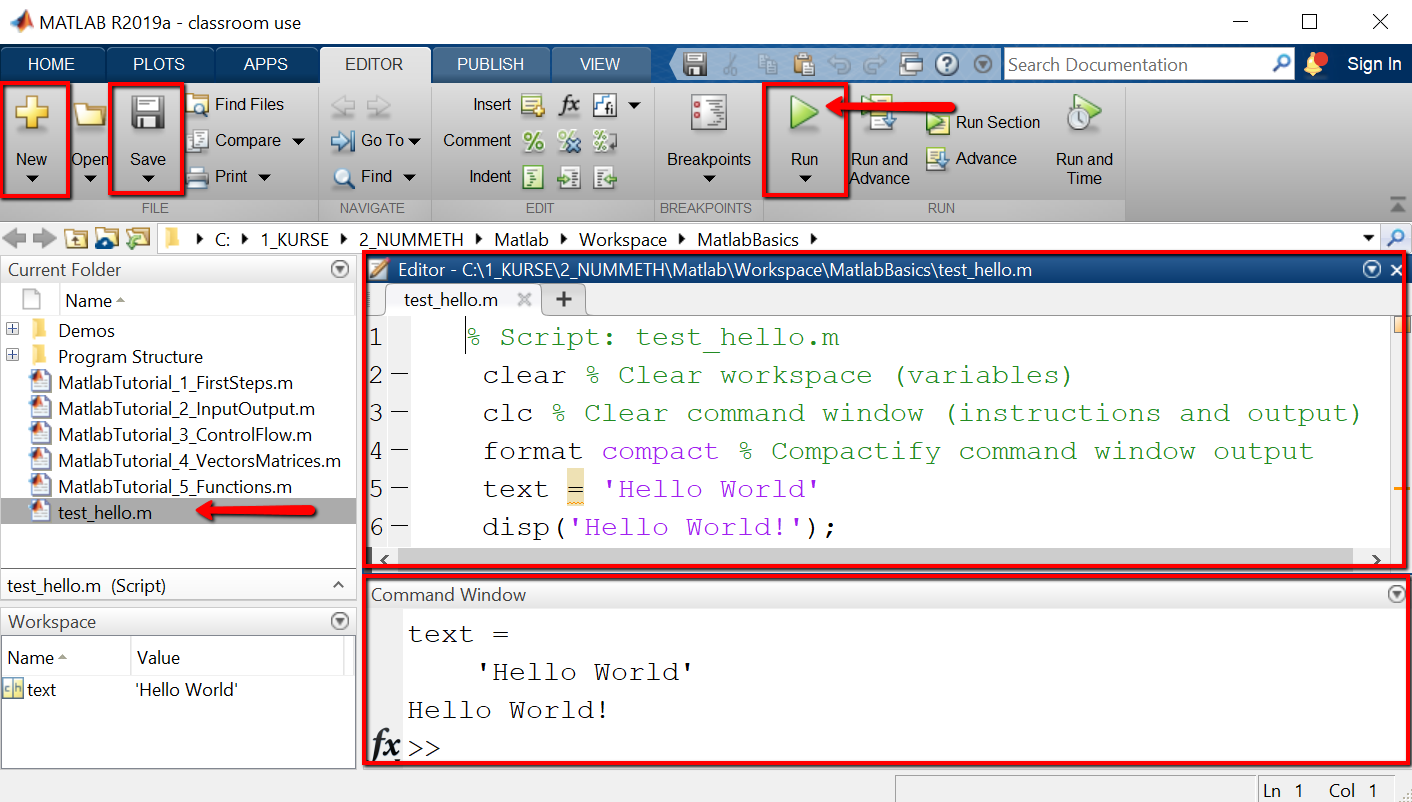Image resolution: width=1412 pixels, height=802 pixels.
Task: Open the Run dropdown arrow
Action: (x=805, y=178)
